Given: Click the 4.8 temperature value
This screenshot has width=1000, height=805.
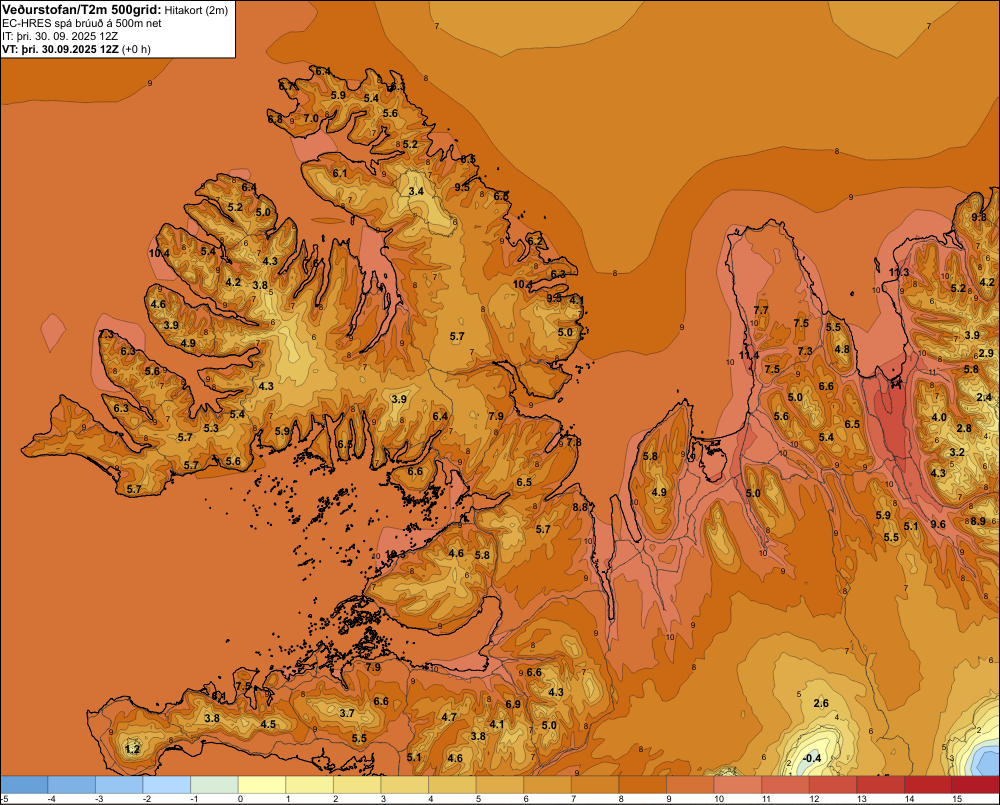Looking at the screenshot, I should pos(842,349).
